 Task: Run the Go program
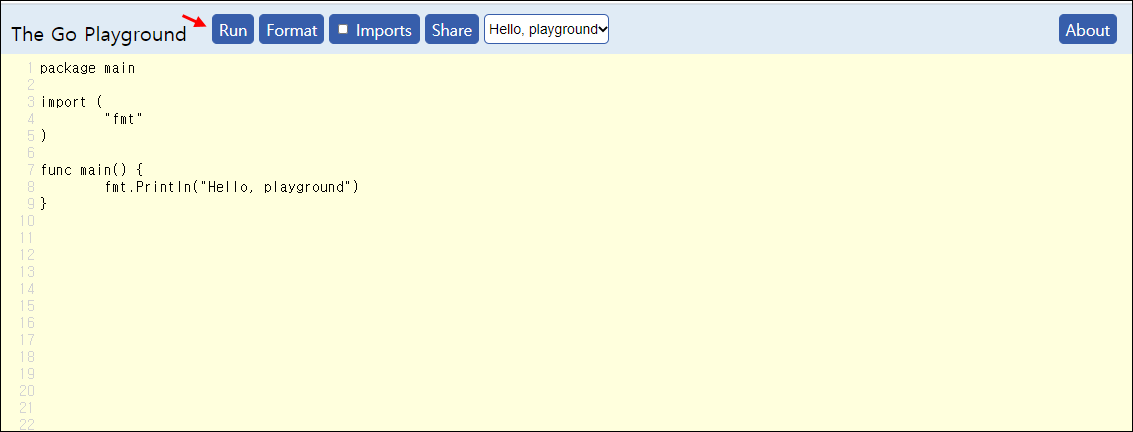tap(233, 30)
